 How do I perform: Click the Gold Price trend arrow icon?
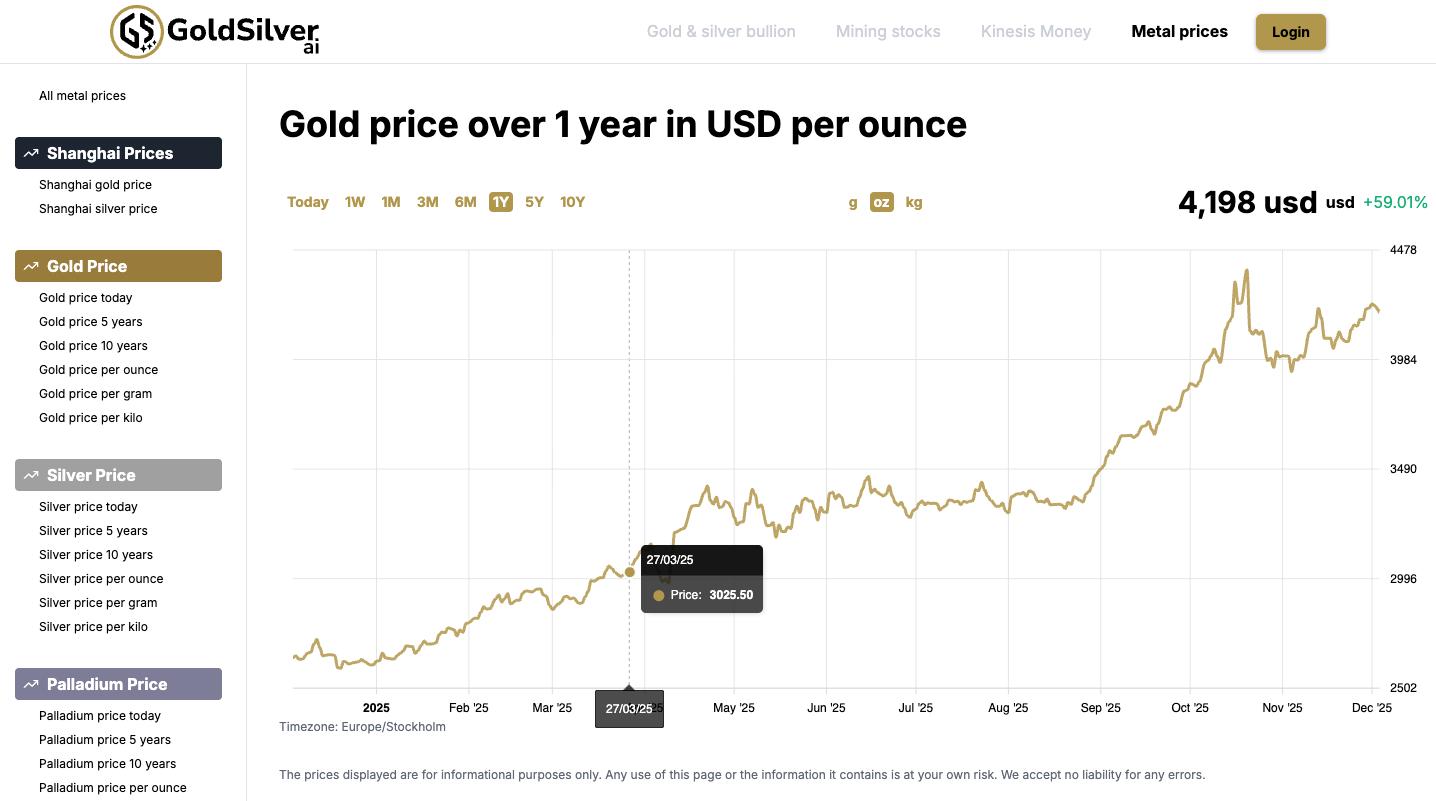(x=31, y=266)
